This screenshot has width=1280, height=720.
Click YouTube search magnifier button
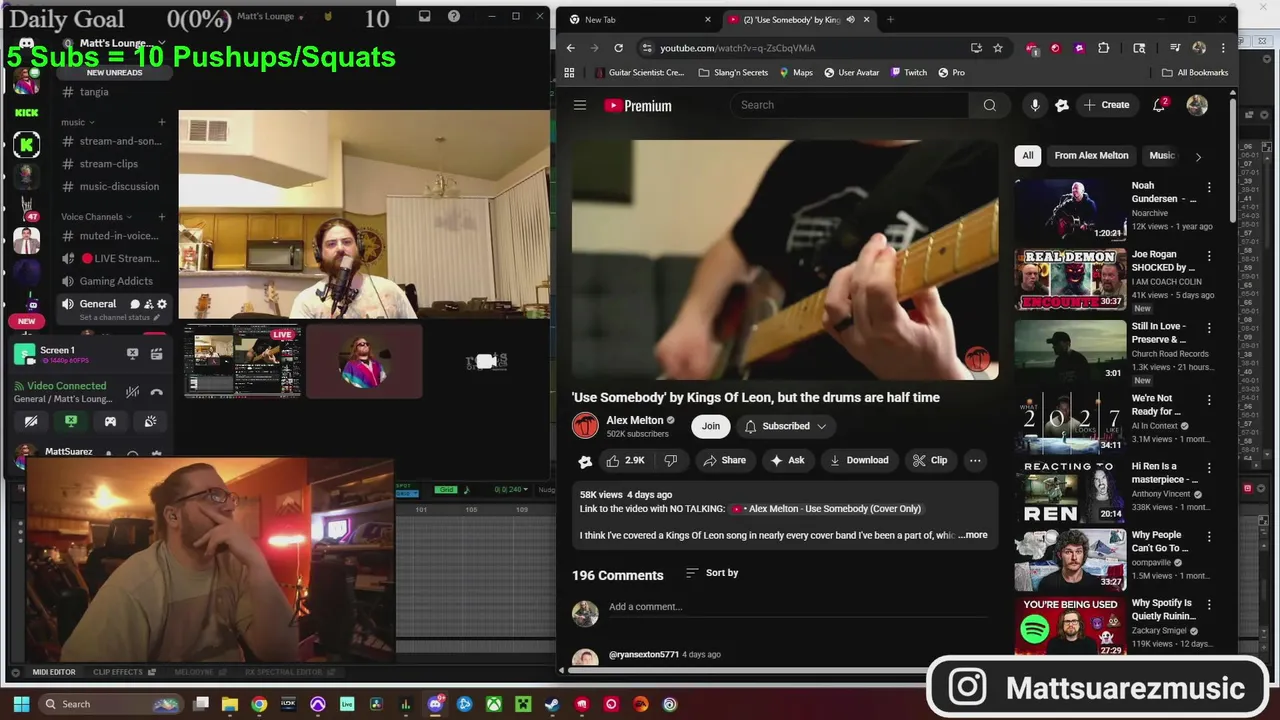[x=989, y=105]
